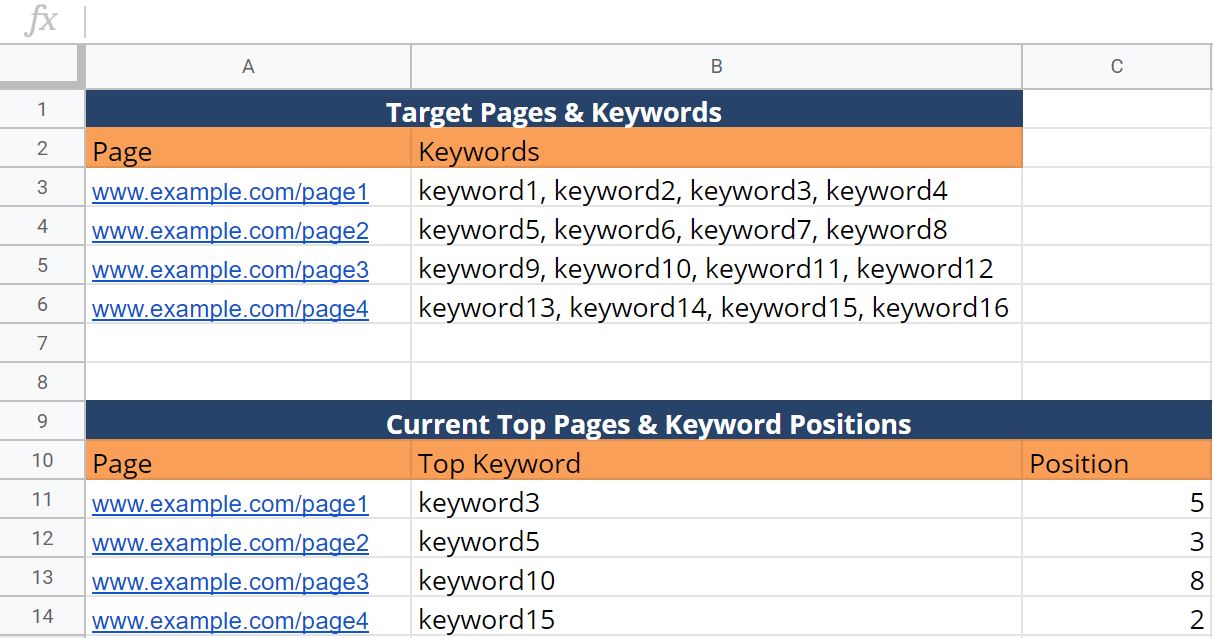
Task: Select column C header
Action: pos(1117,67)
